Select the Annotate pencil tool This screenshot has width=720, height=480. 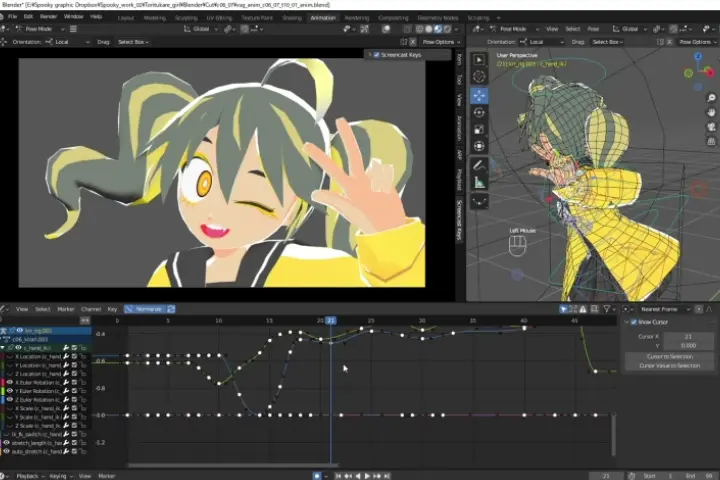tap(479, 165)
